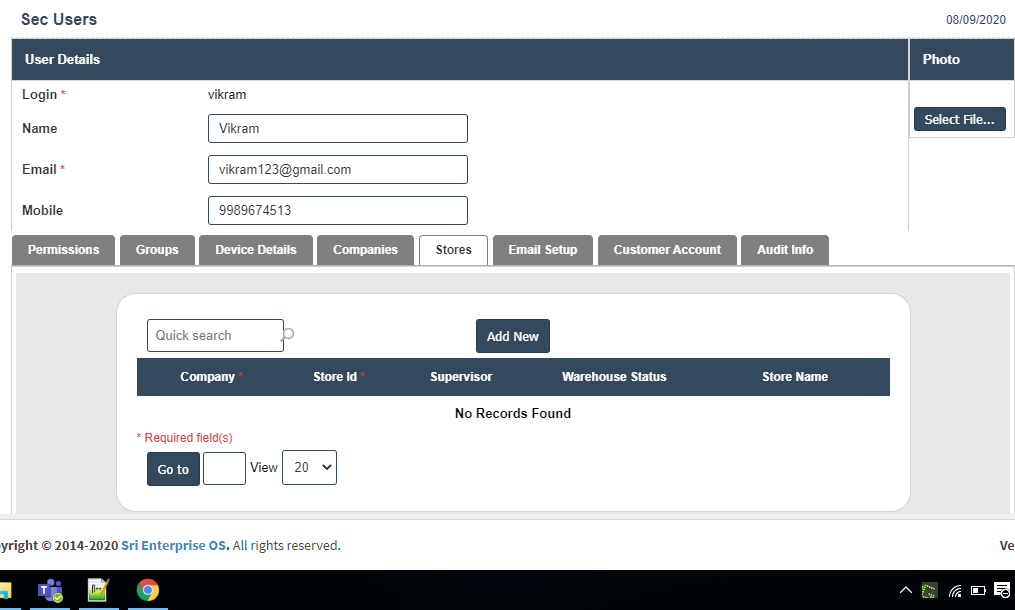Follow the Sri Enterprise OS link
This screenshot has width=1015, height=610.
click(175, 546)
